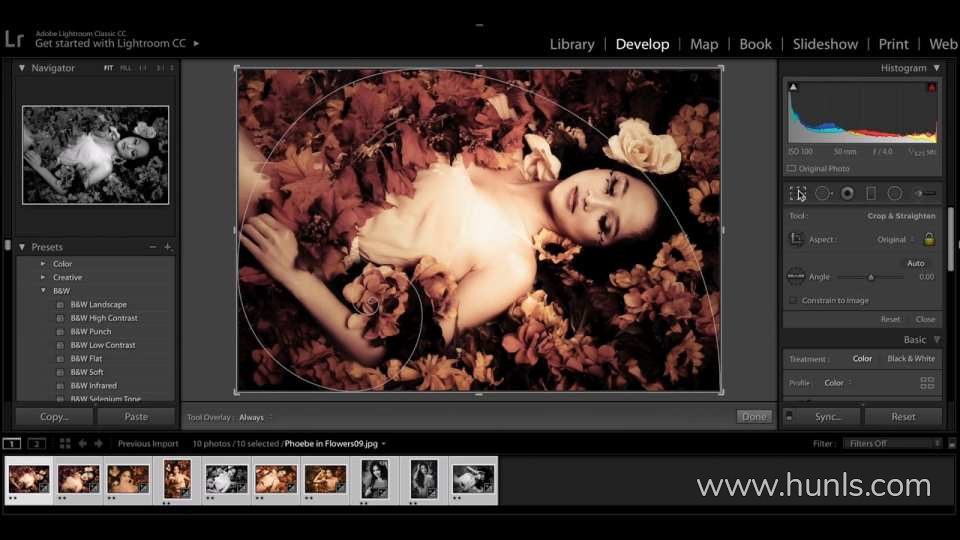Collapse the B&W presets group
Image resolution: width=960 pixels, height=540 pixels.
[43, 291]
